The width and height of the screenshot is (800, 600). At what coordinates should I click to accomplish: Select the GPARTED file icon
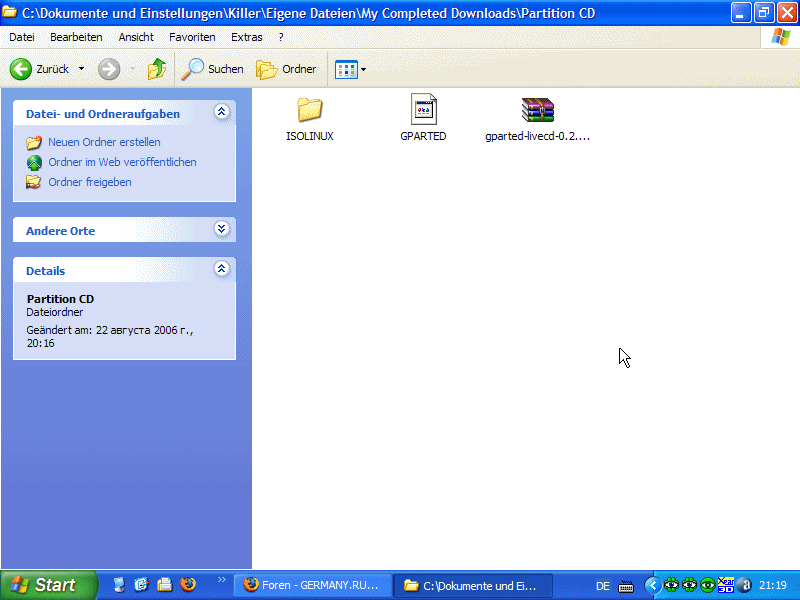(423, 109)
